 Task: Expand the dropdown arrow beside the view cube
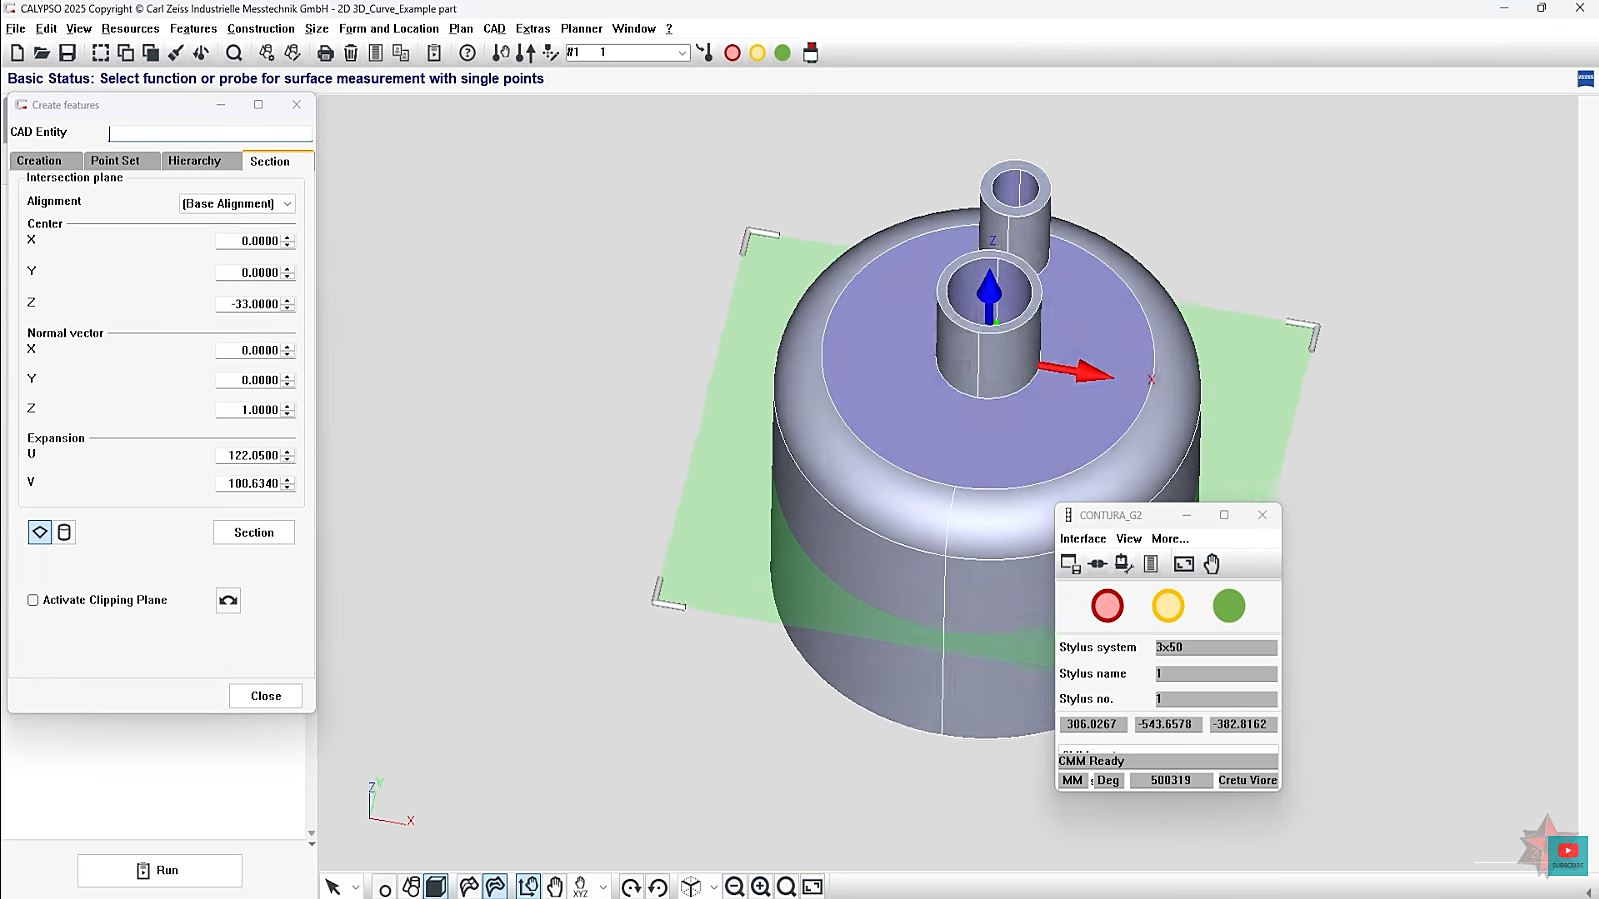(x=714, y=887)
